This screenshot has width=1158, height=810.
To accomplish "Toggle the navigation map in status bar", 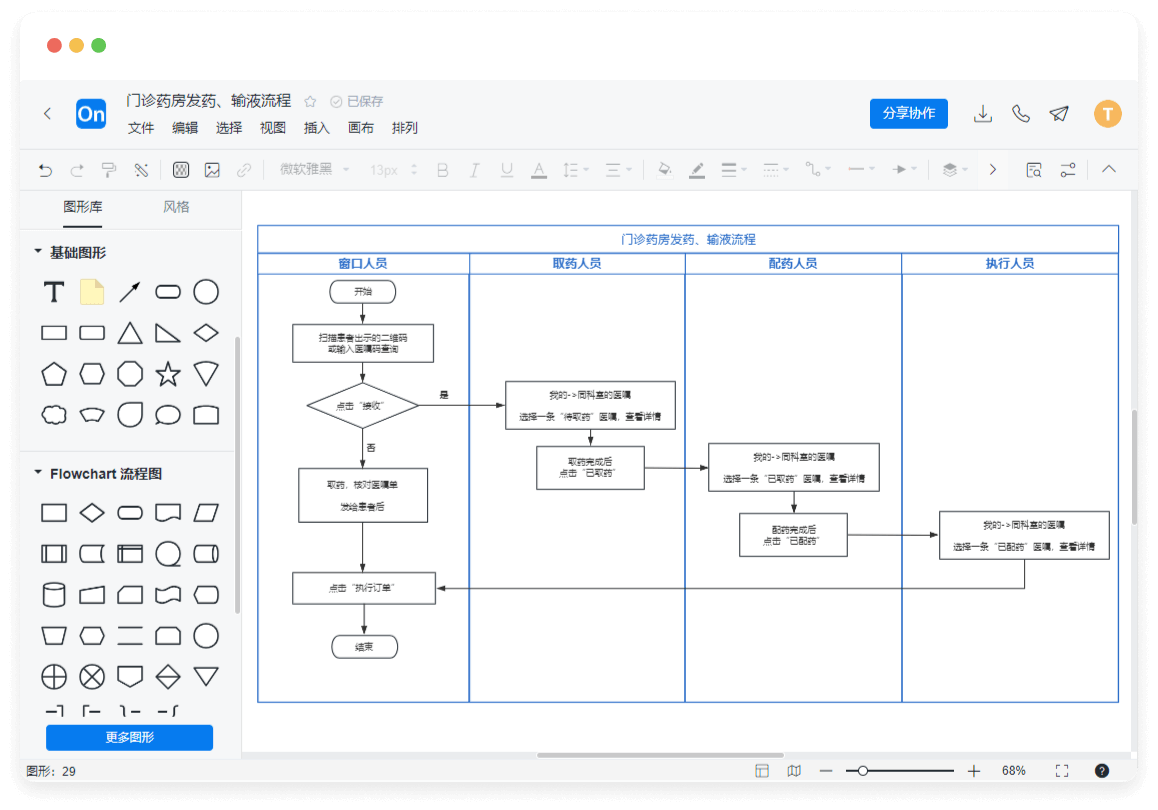I will coord(794,771).
